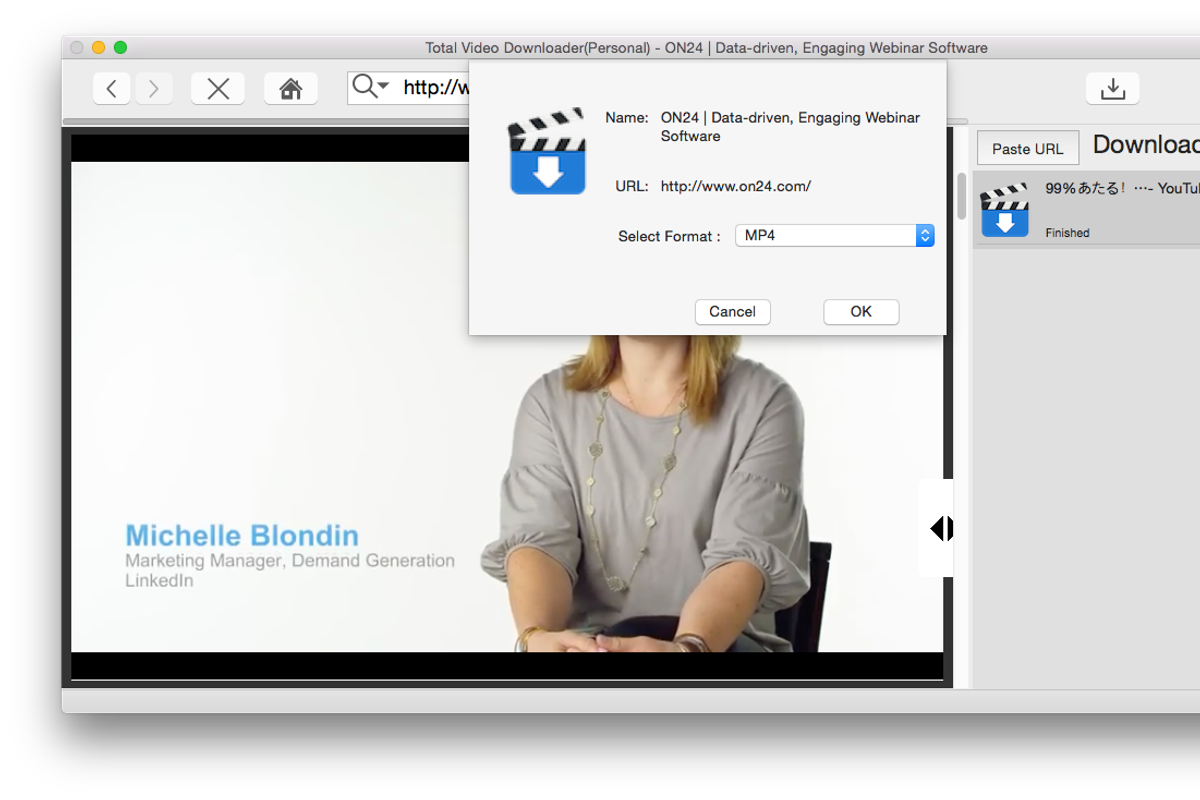Open the search magnifier dropdown

coord(371,87)
